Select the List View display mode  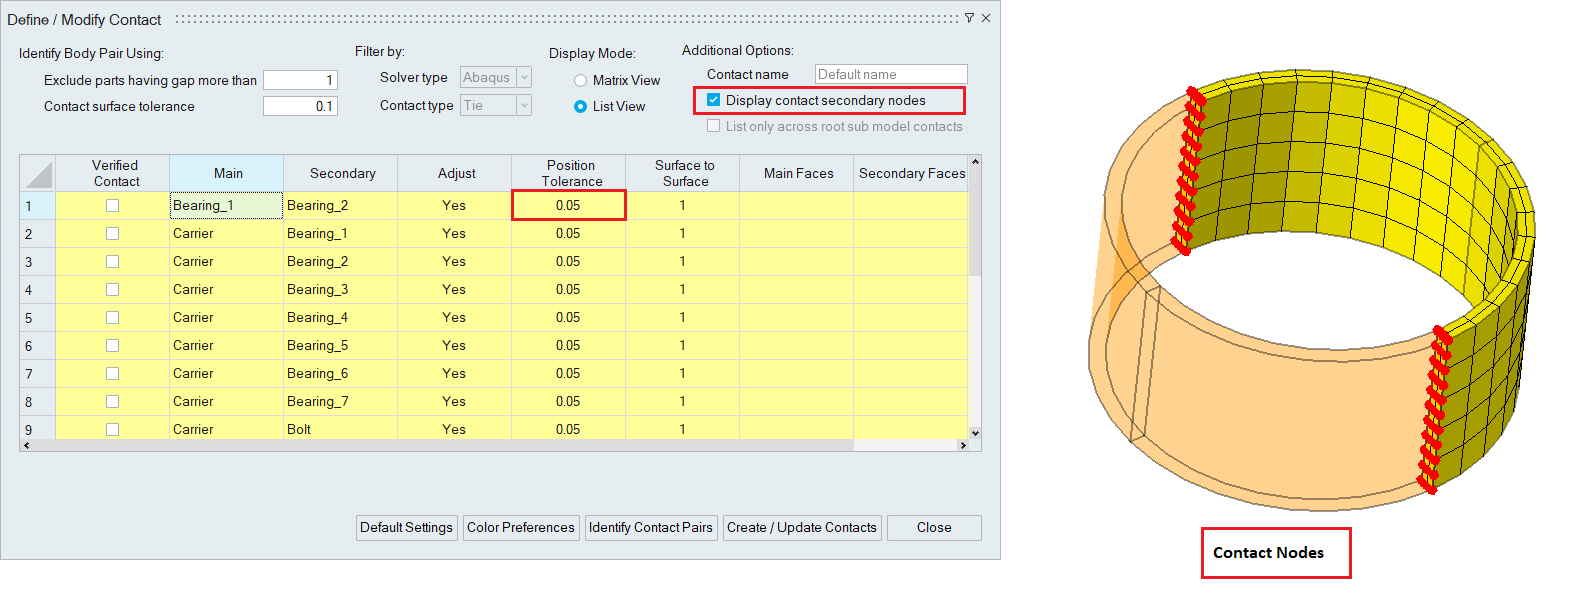pyautogui.click(x=580, y=107)
